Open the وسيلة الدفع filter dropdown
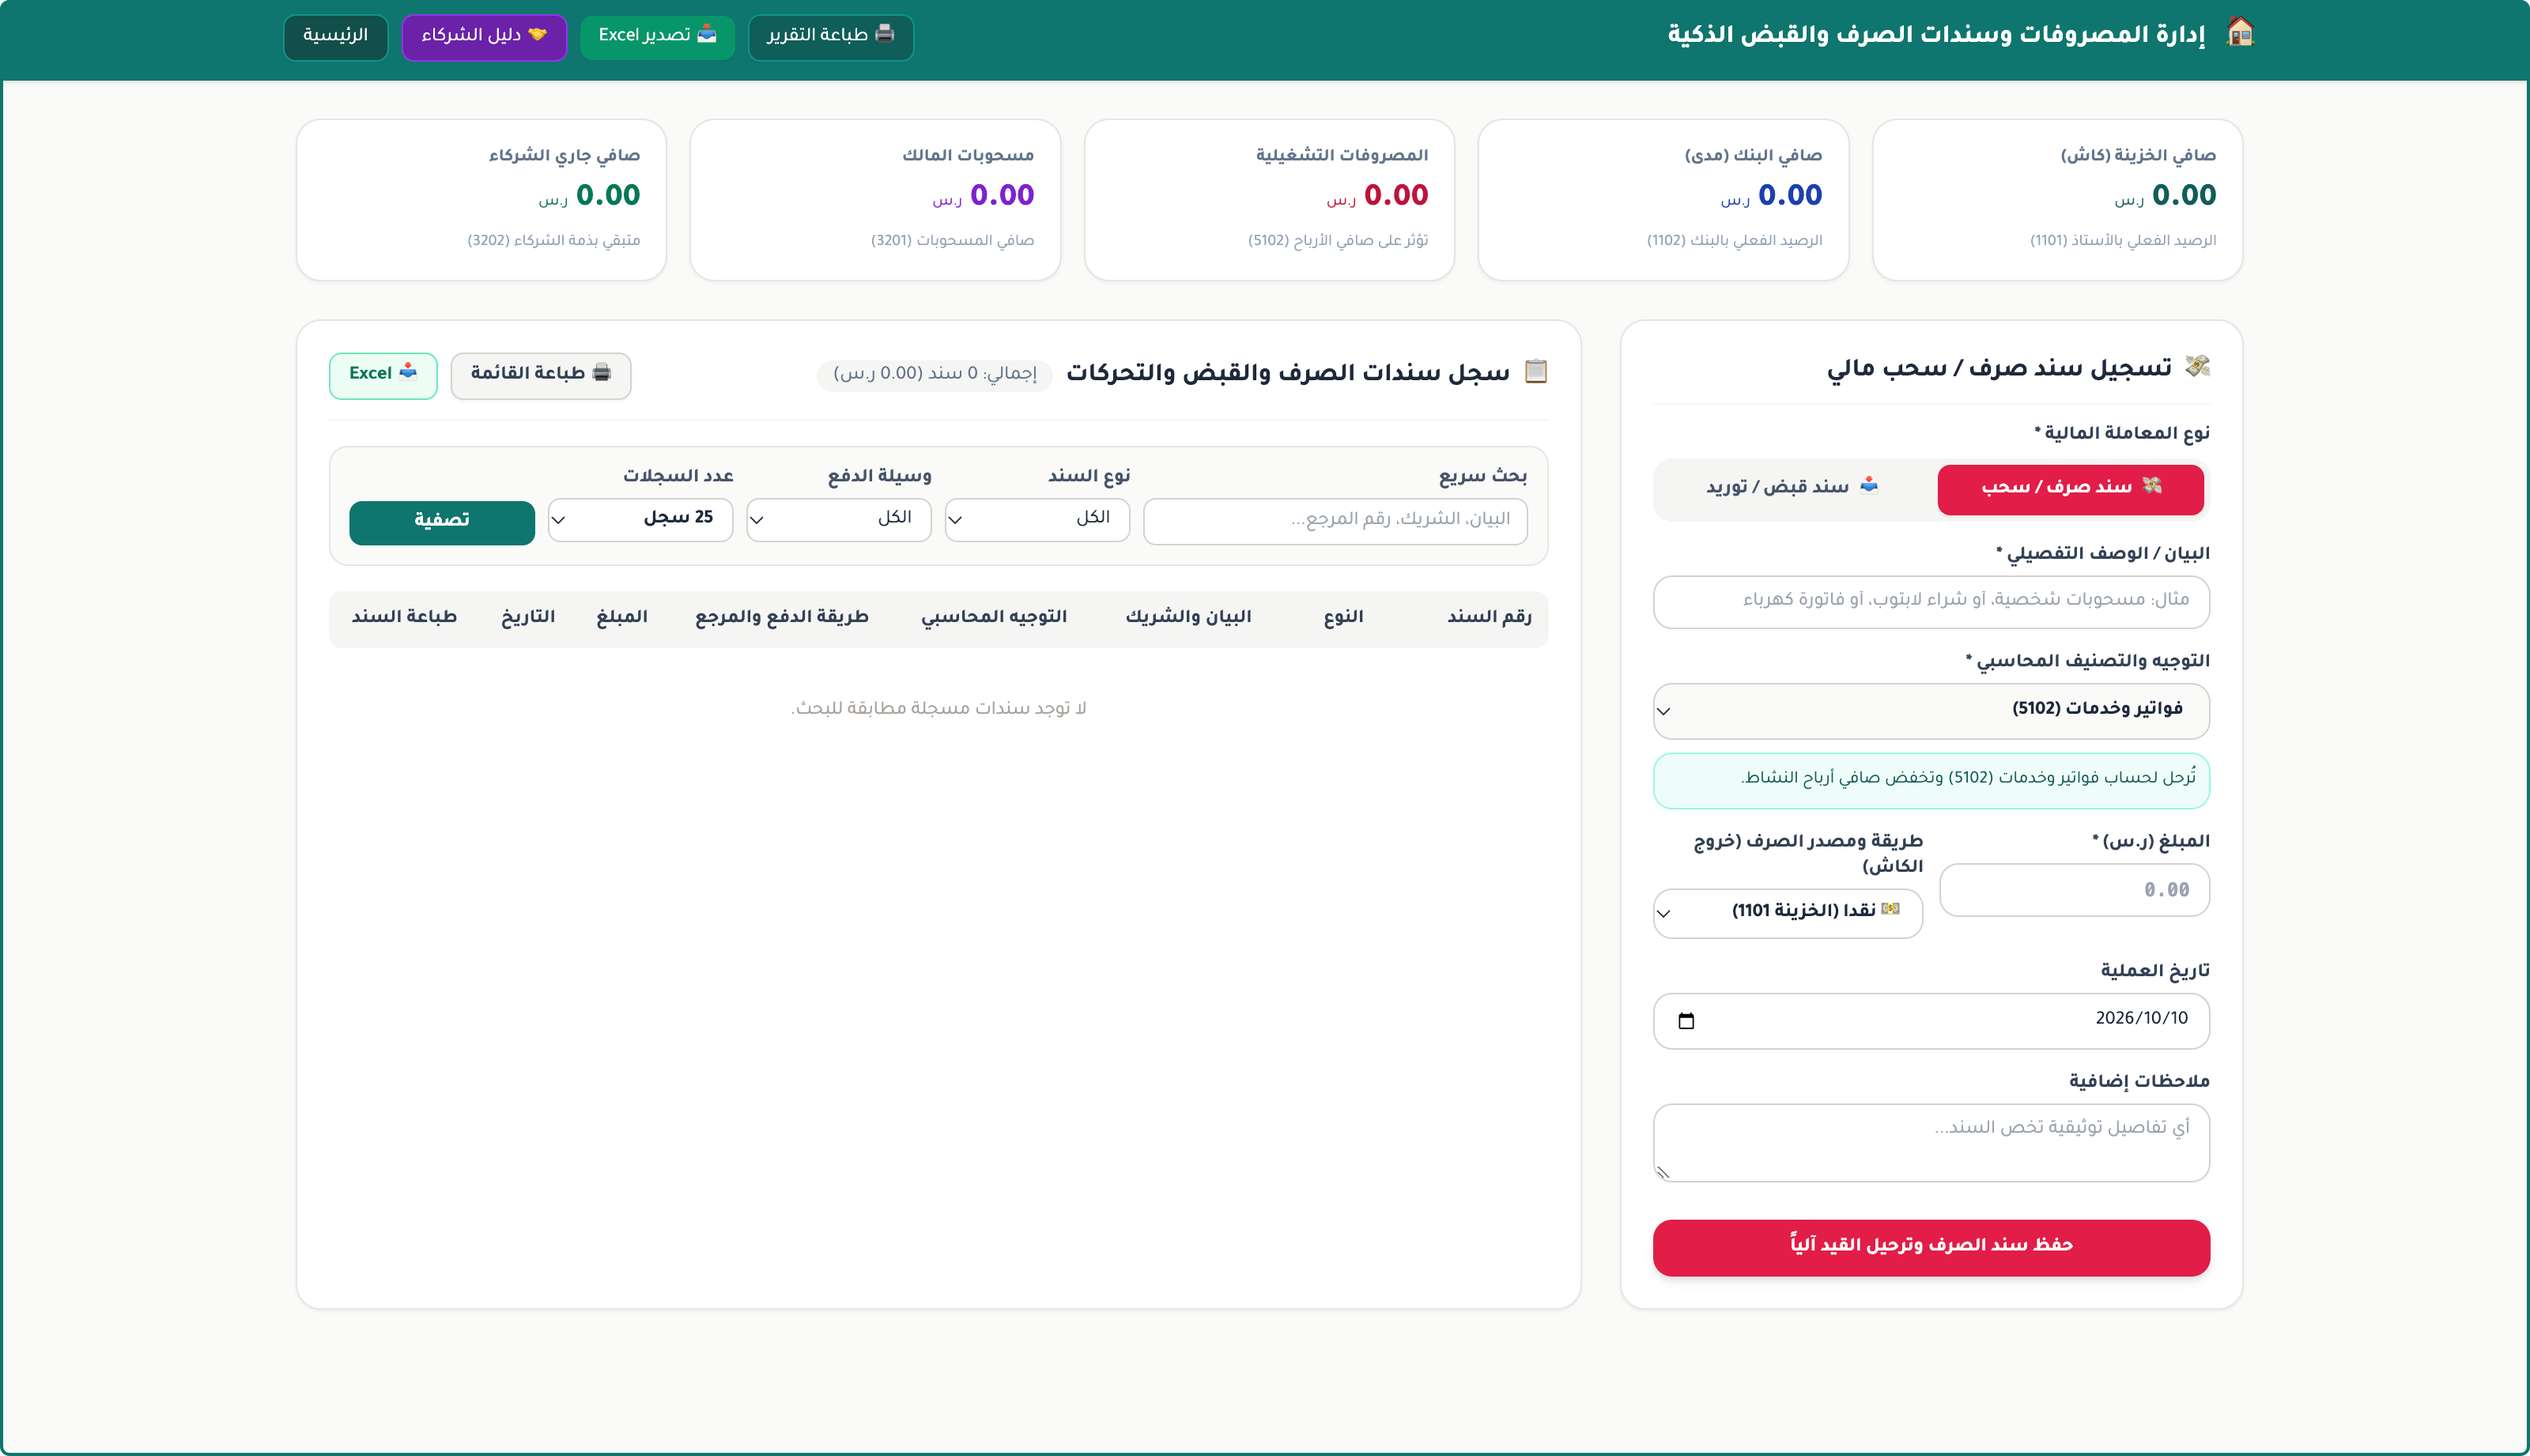 click(839, 519)
